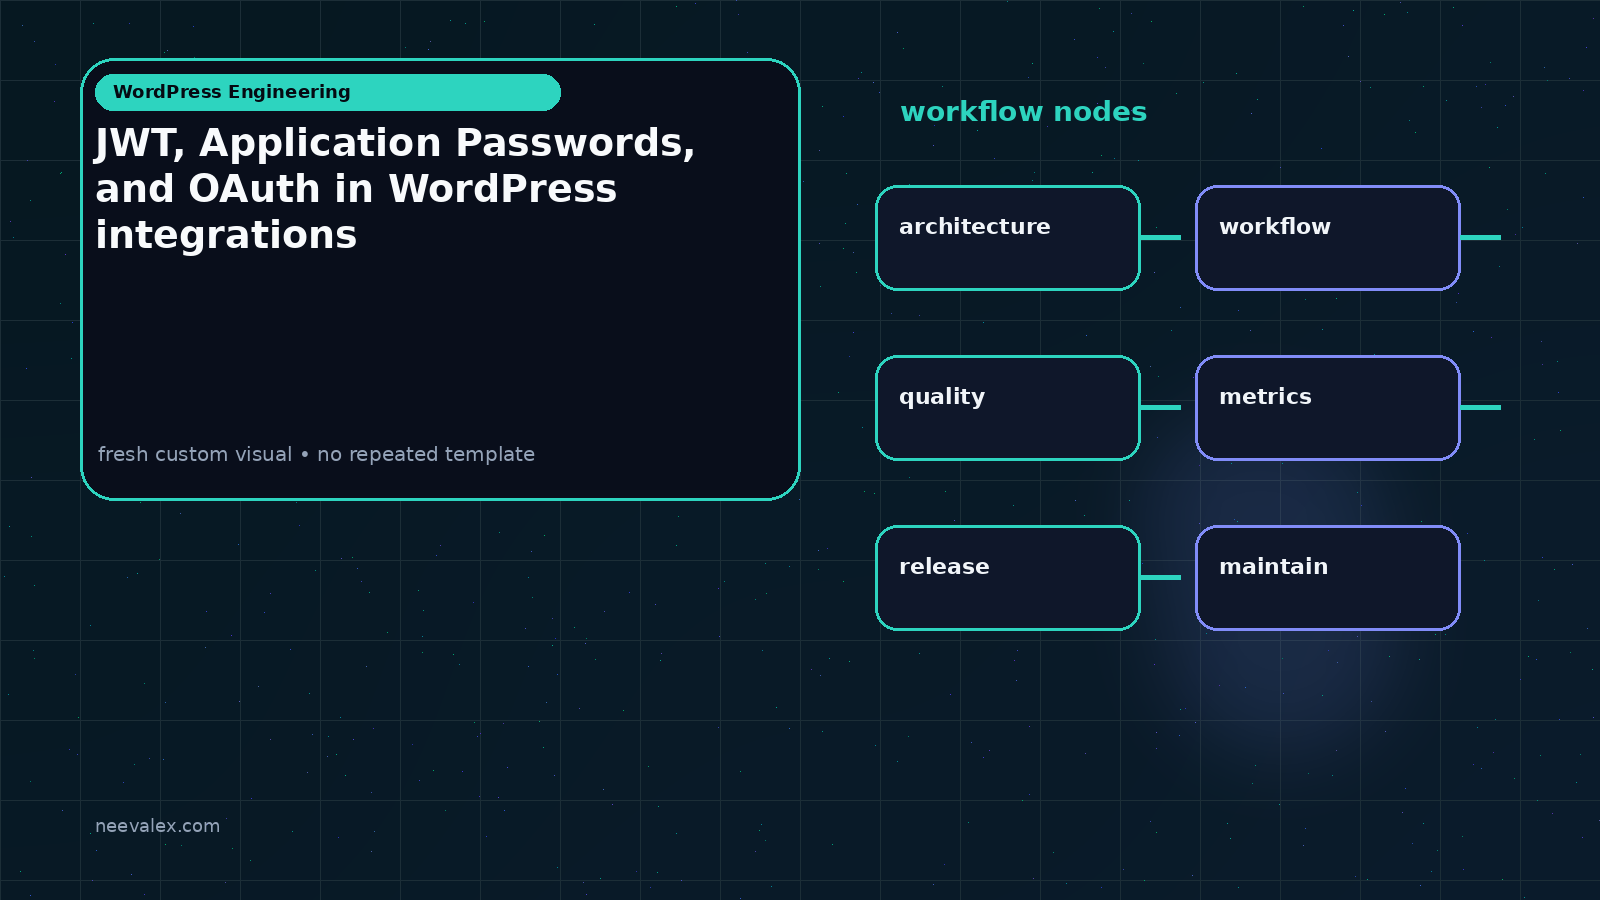Open the metrics node
The height and width of the screenshot is (900, 1600).
(x=1328, y=408)
